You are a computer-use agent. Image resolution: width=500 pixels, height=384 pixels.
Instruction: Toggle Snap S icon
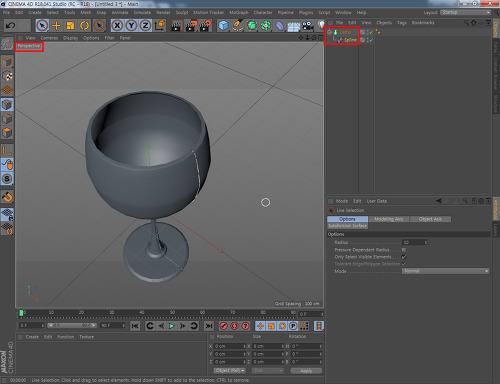point(7,179)
